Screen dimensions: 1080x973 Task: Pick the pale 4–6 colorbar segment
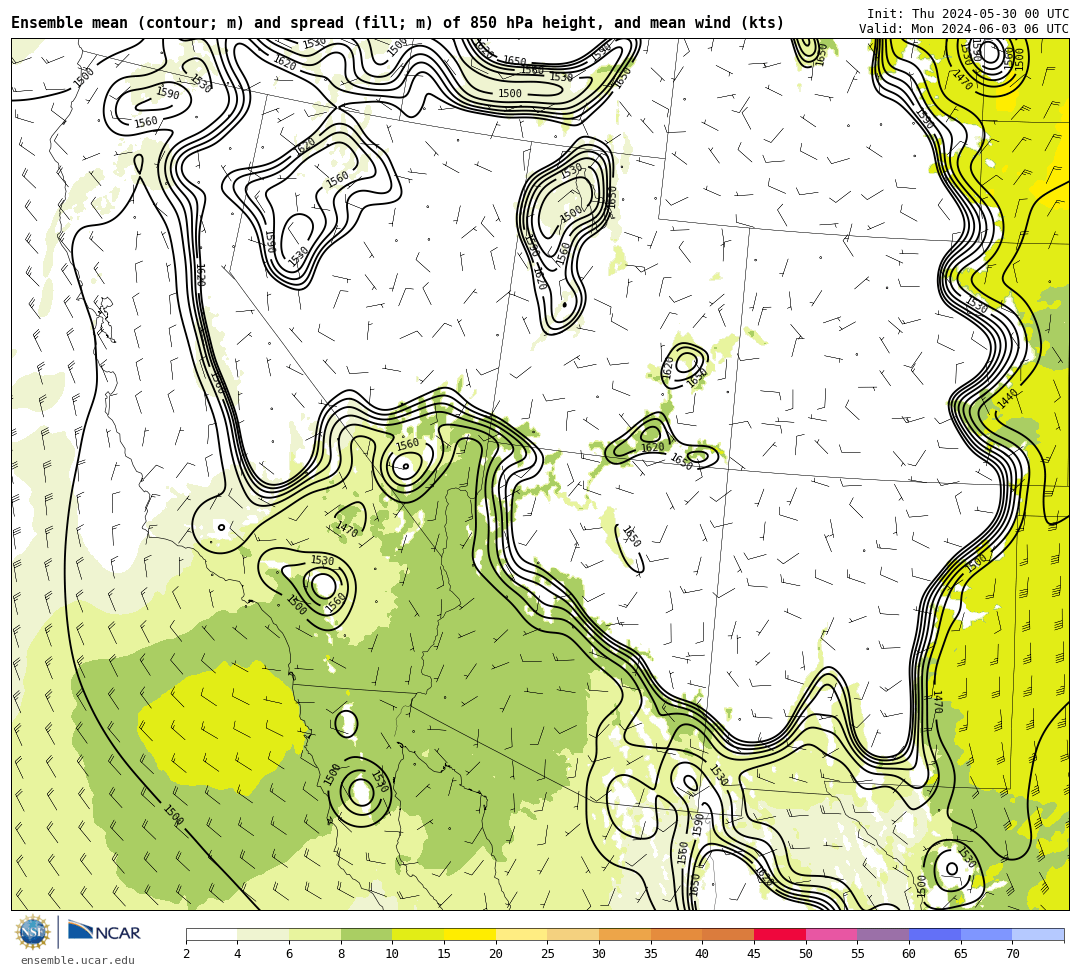click(263, 934)
